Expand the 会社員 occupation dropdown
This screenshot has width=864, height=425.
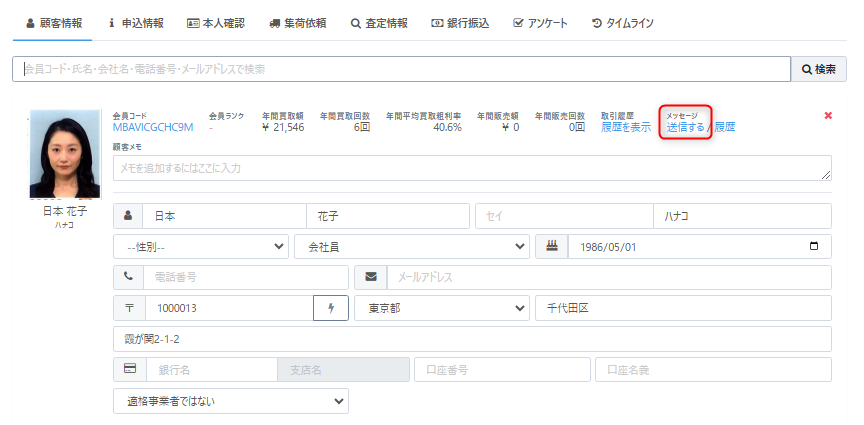412,246
